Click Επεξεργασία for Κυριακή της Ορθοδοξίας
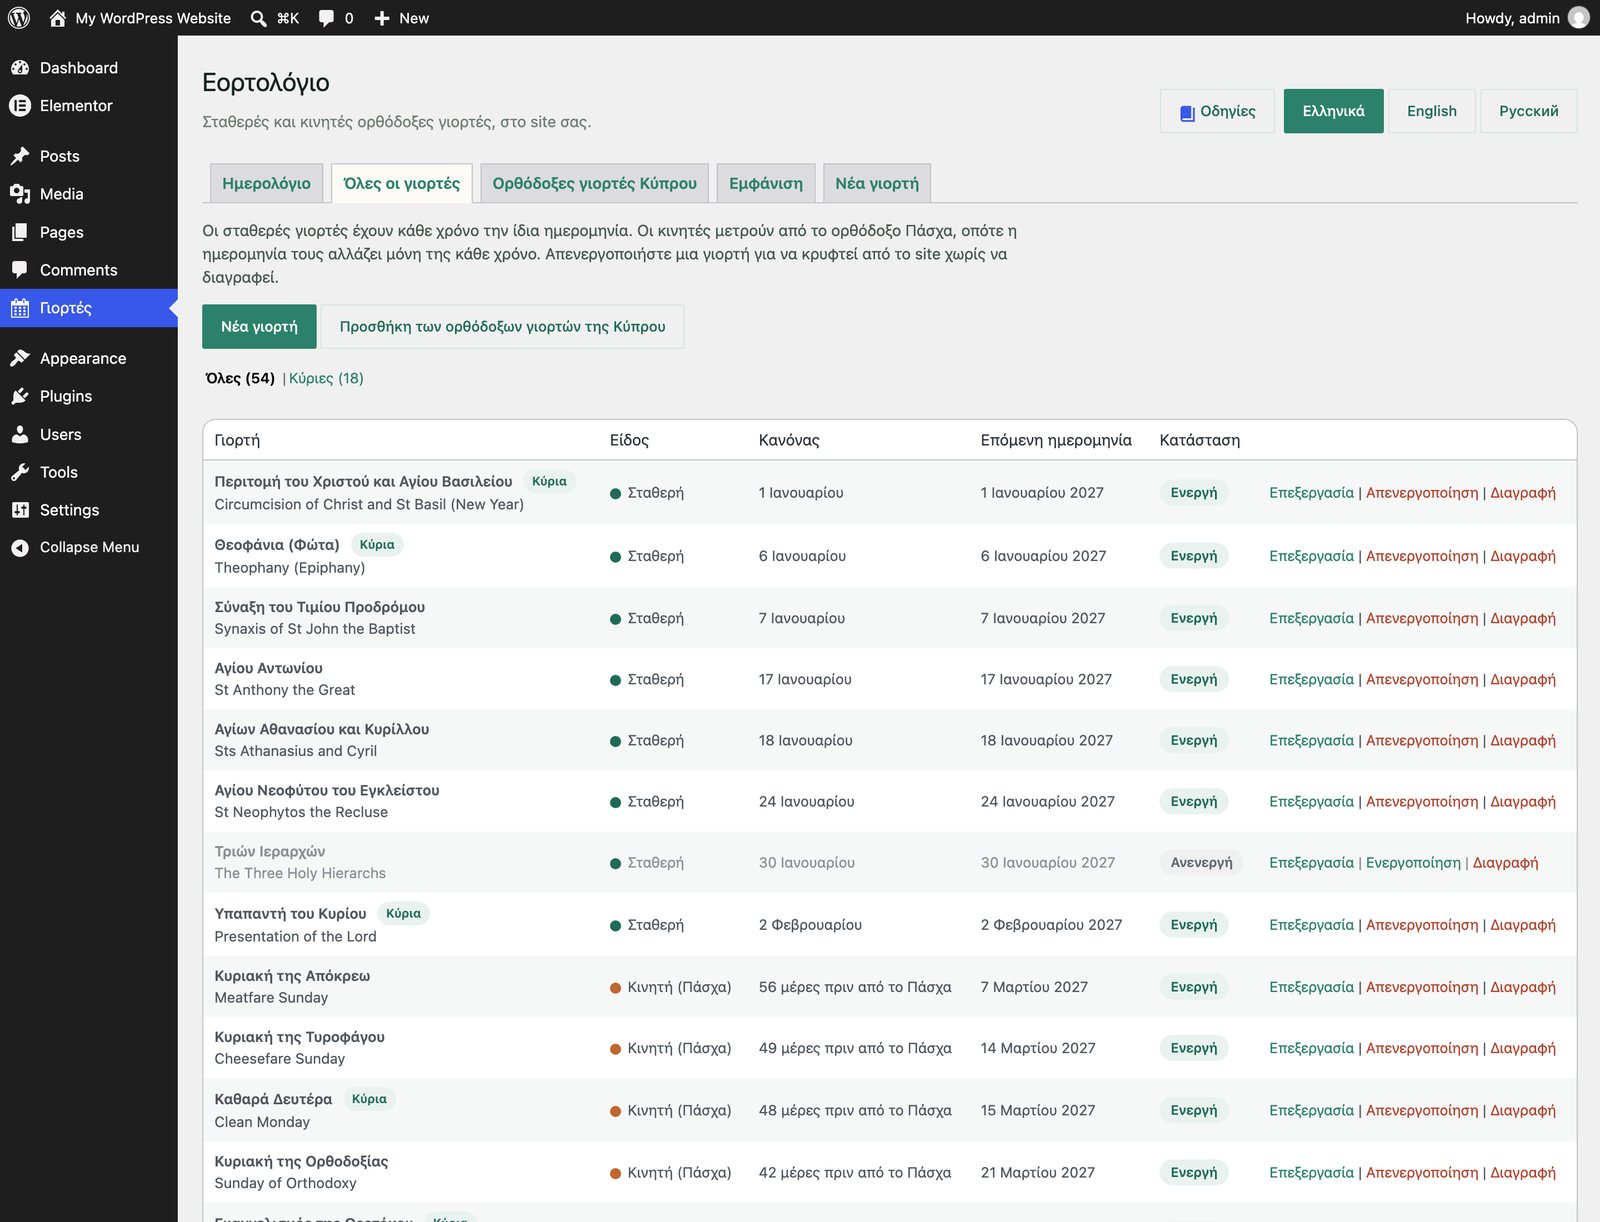Image resolution: width=1600 pixels, height=1222 pixels. coord(1311,1172)
